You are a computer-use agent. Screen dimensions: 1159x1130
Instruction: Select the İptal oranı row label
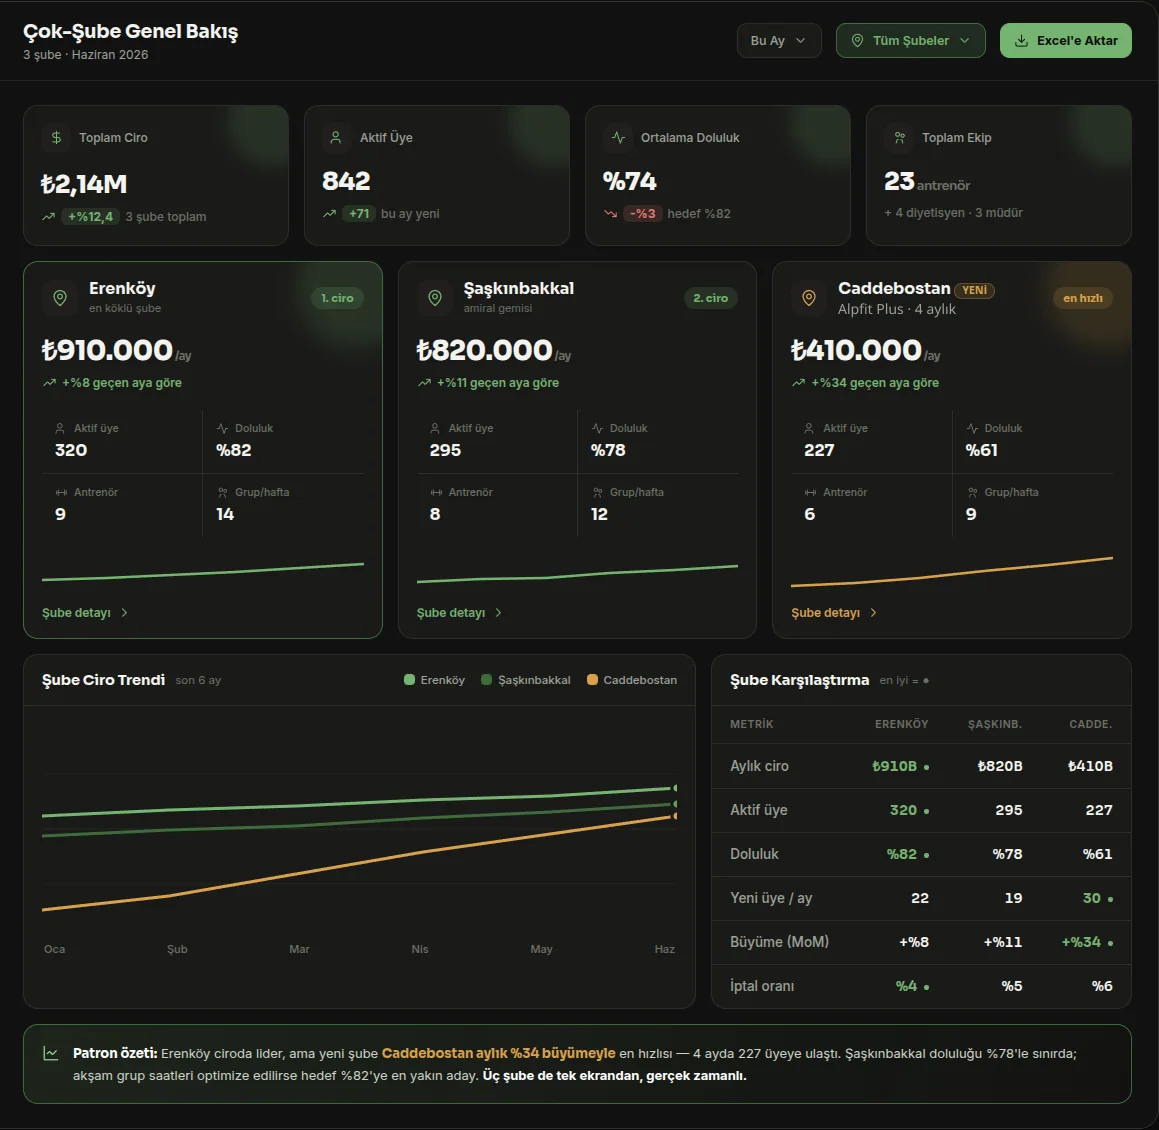[x=762, y=986]
